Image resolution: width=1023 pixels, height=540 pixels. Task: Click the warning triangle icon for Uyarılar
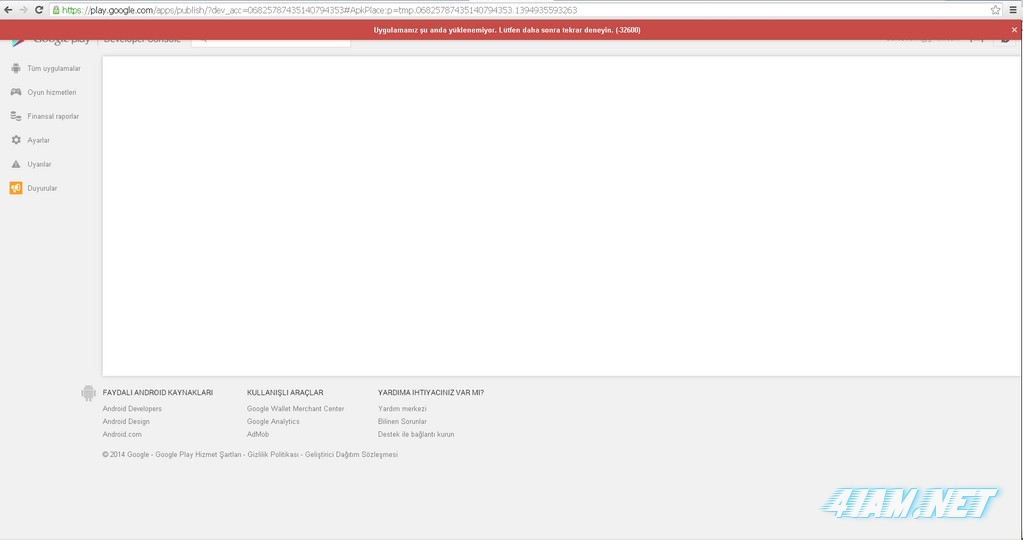tap(16, 164)
